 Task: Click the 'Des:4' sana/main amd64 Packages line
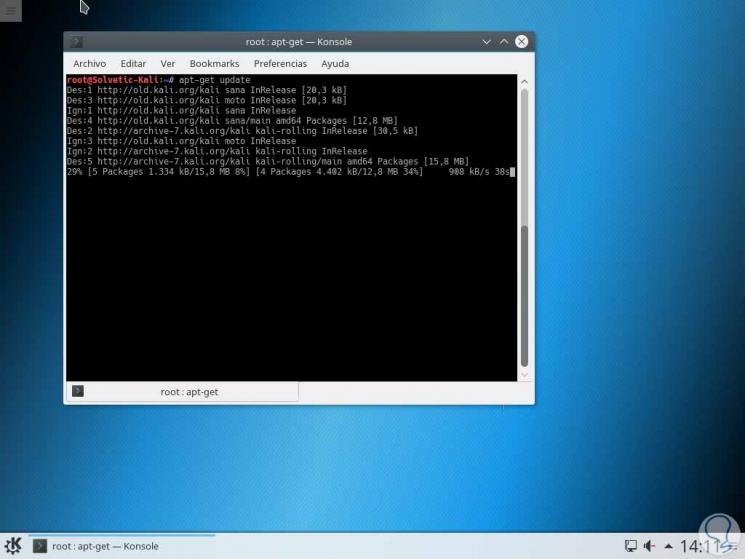tap(232, 121)
